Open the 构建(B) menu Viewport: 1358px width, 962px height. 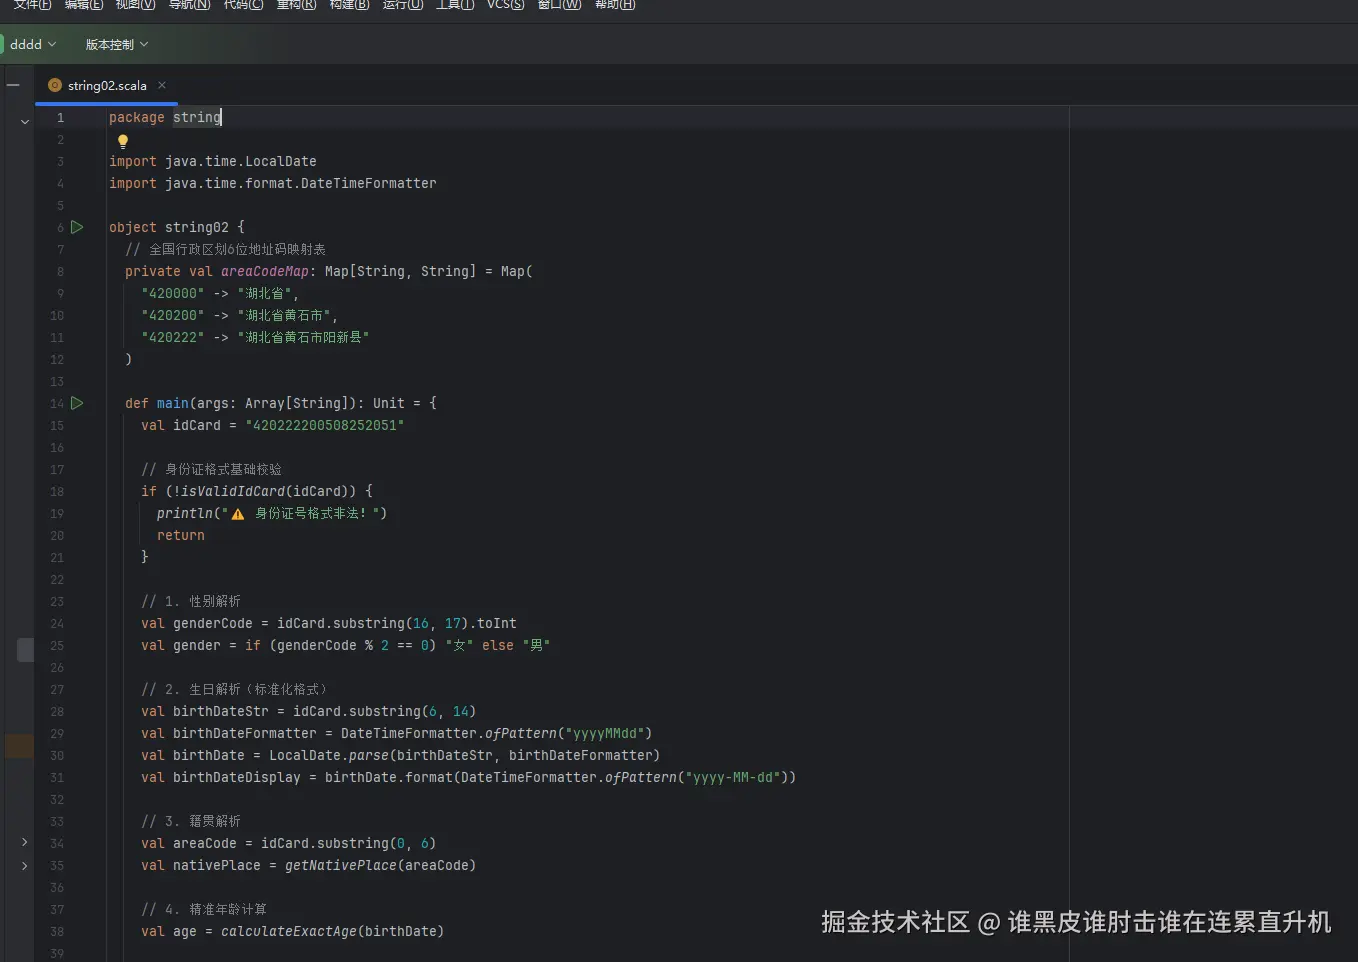350,5
